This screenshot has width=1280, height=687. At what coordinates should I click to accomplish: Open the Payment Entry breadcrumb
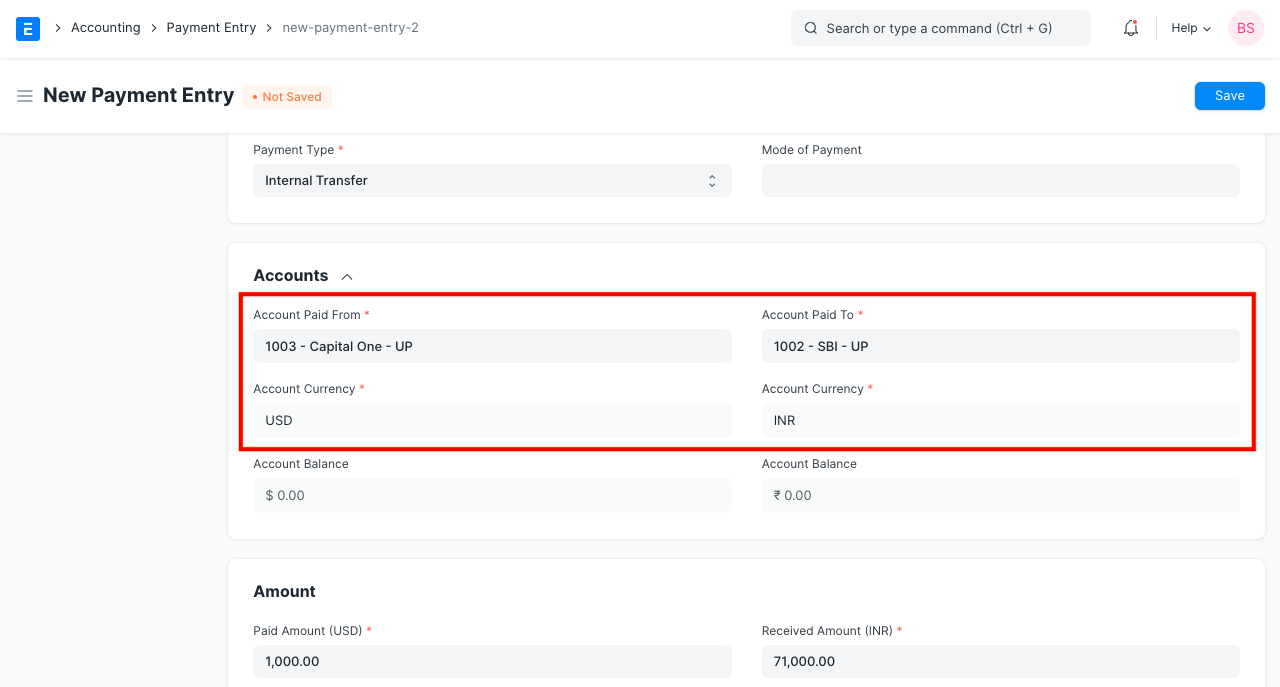(211, 27)
